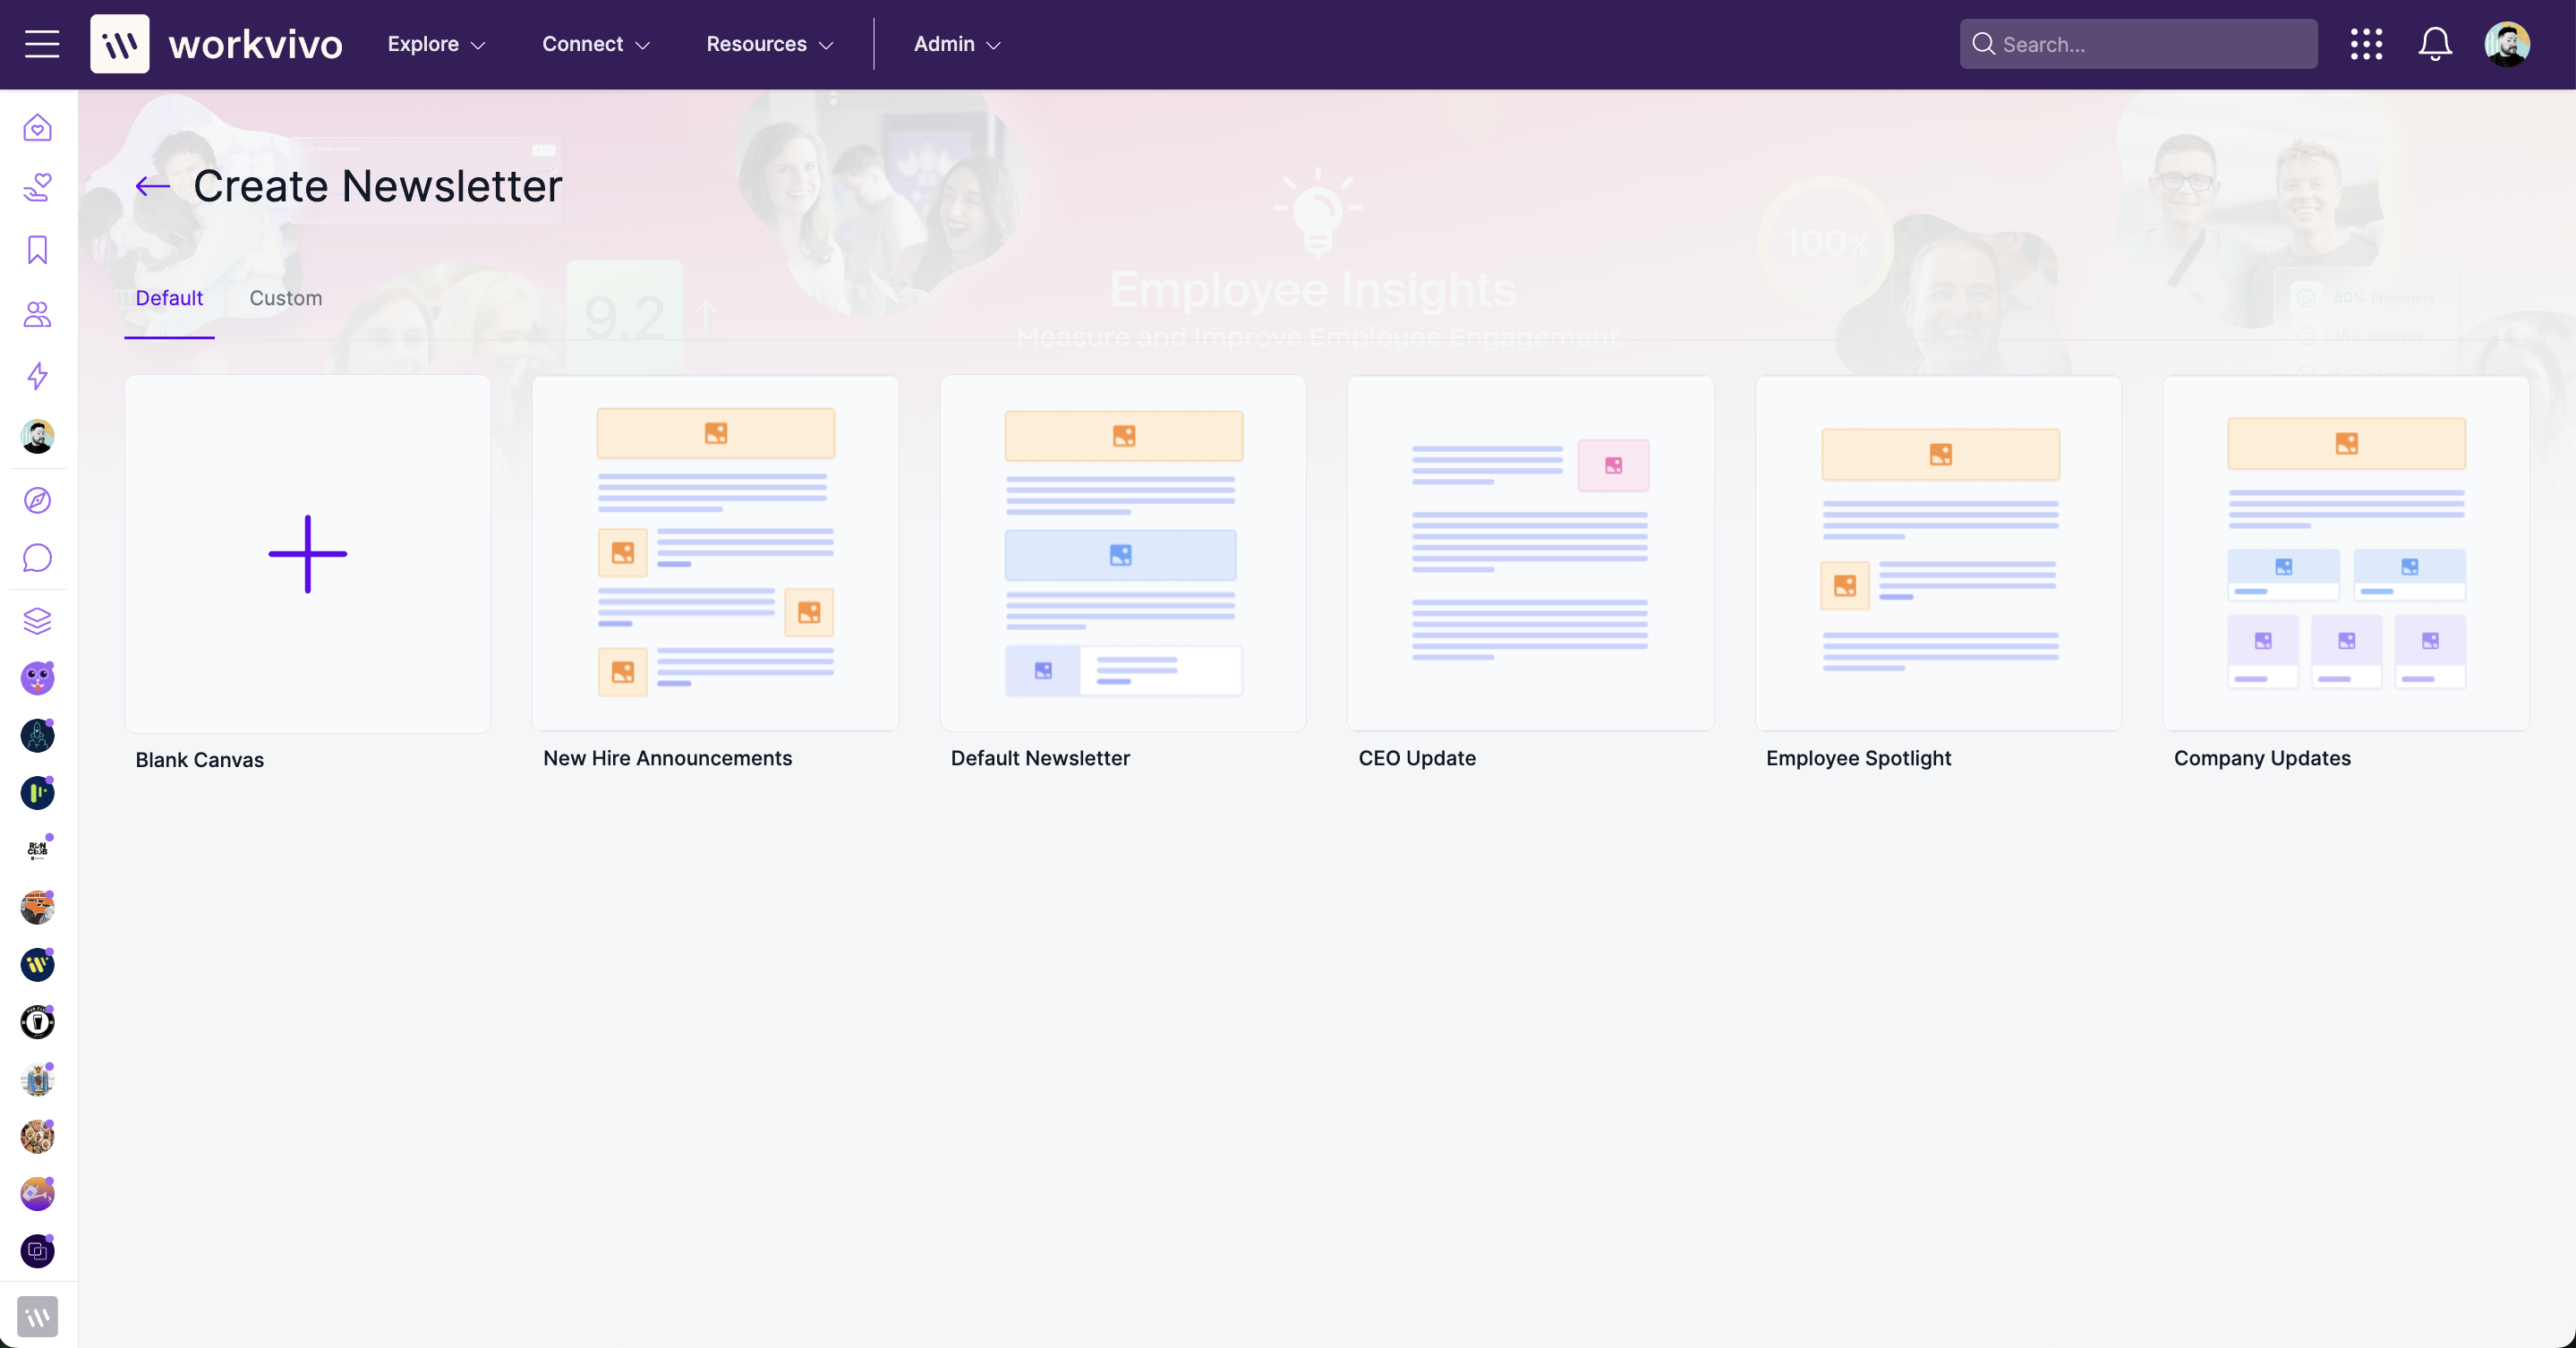Expand the Explore dropdown menu
2576x1348 pixels.
[x=437, y=44]
